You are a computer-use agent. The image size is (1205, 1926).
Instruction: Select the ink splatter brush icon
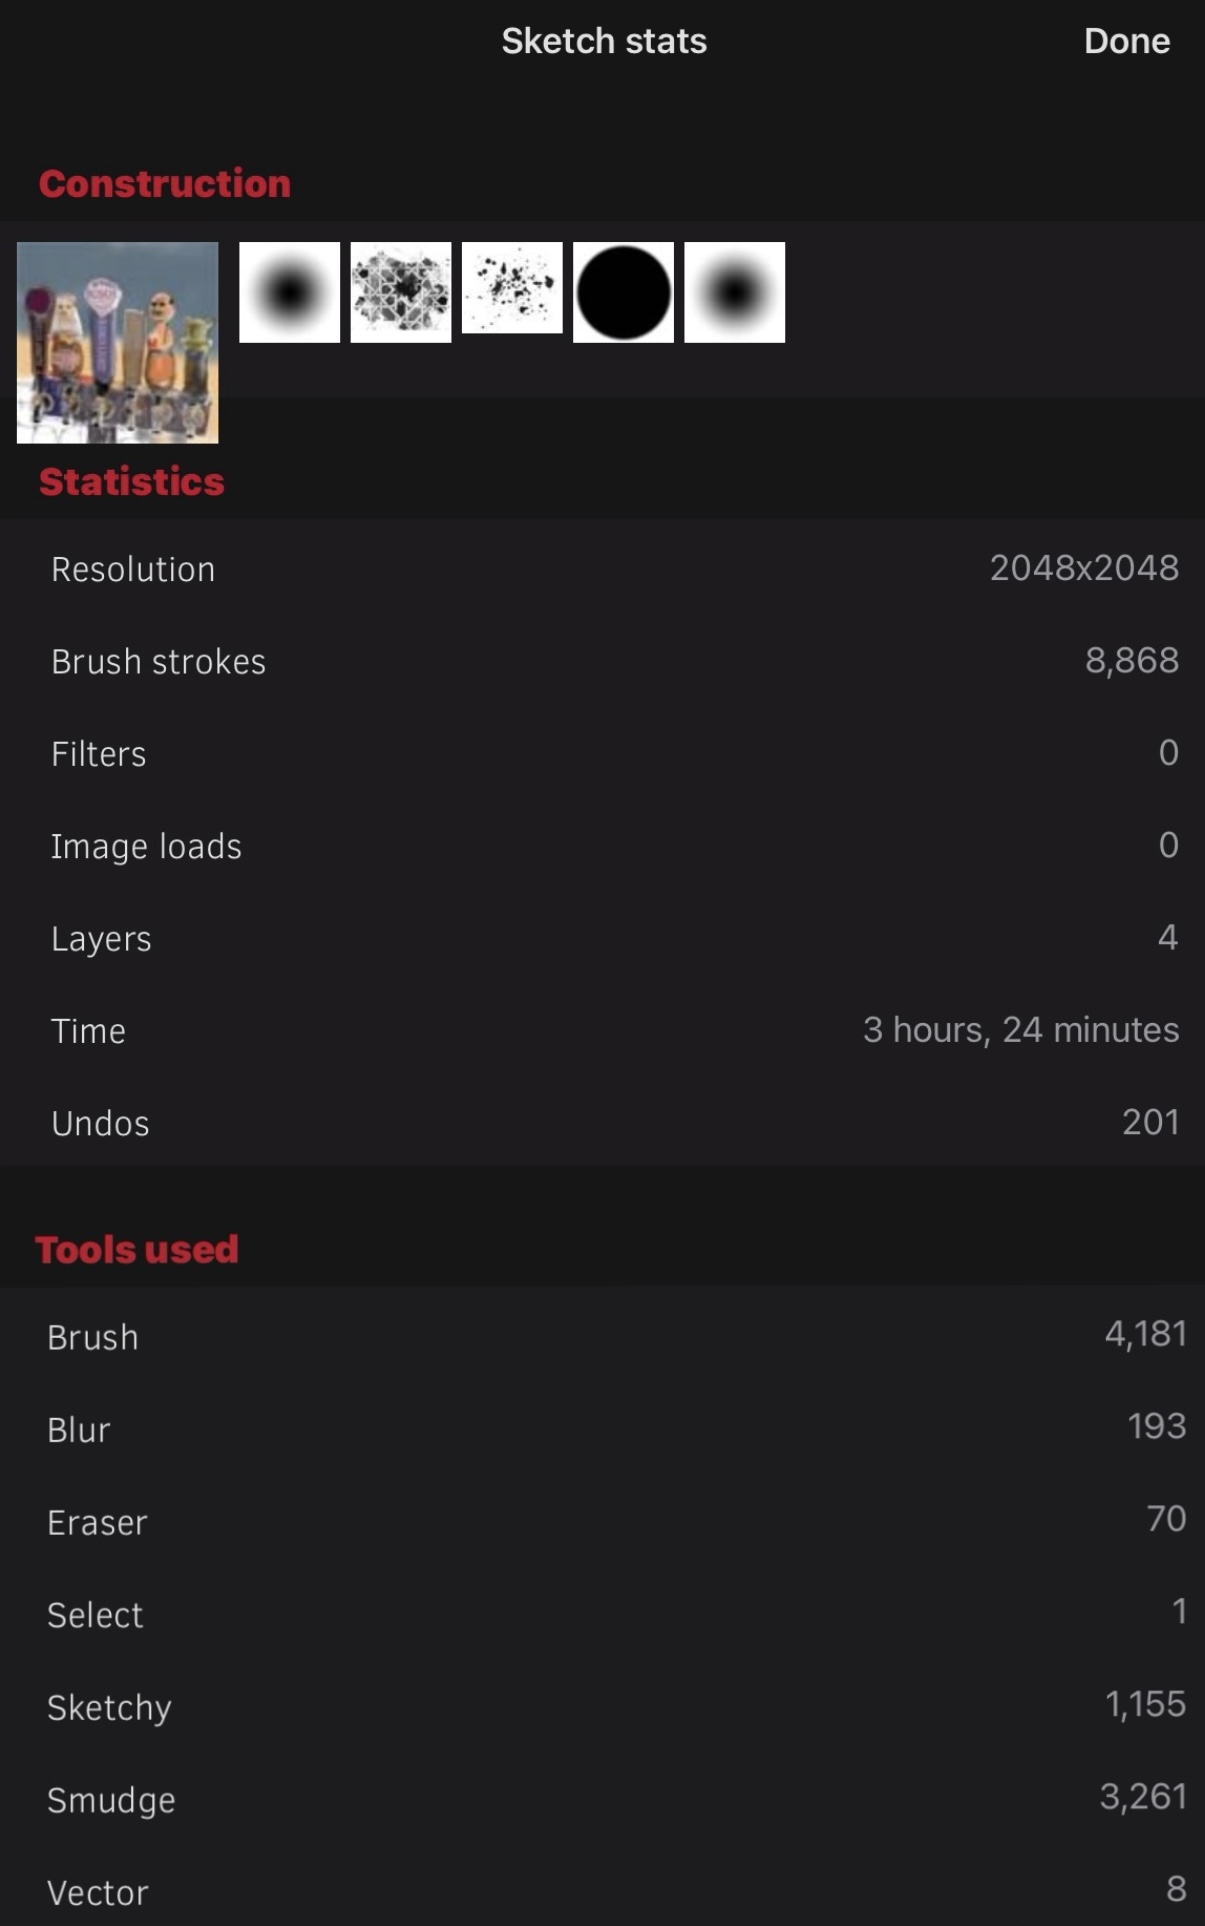(512, 288)
